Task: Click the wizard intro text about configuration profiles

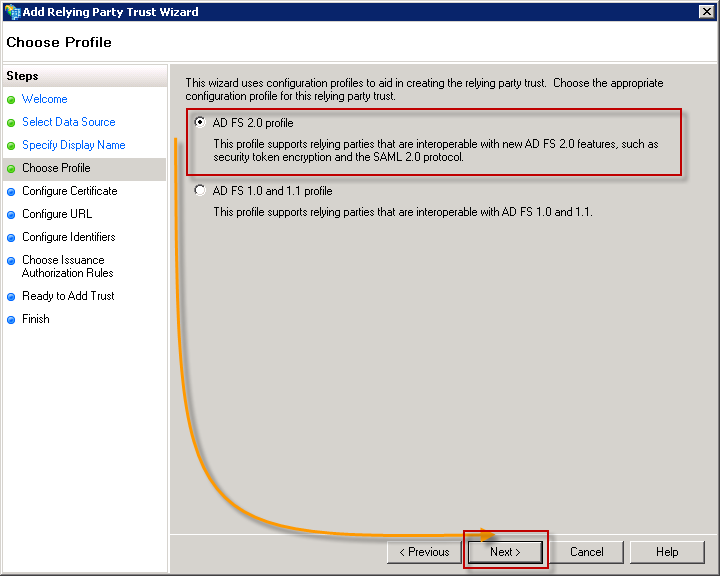Action: [424, 89]
